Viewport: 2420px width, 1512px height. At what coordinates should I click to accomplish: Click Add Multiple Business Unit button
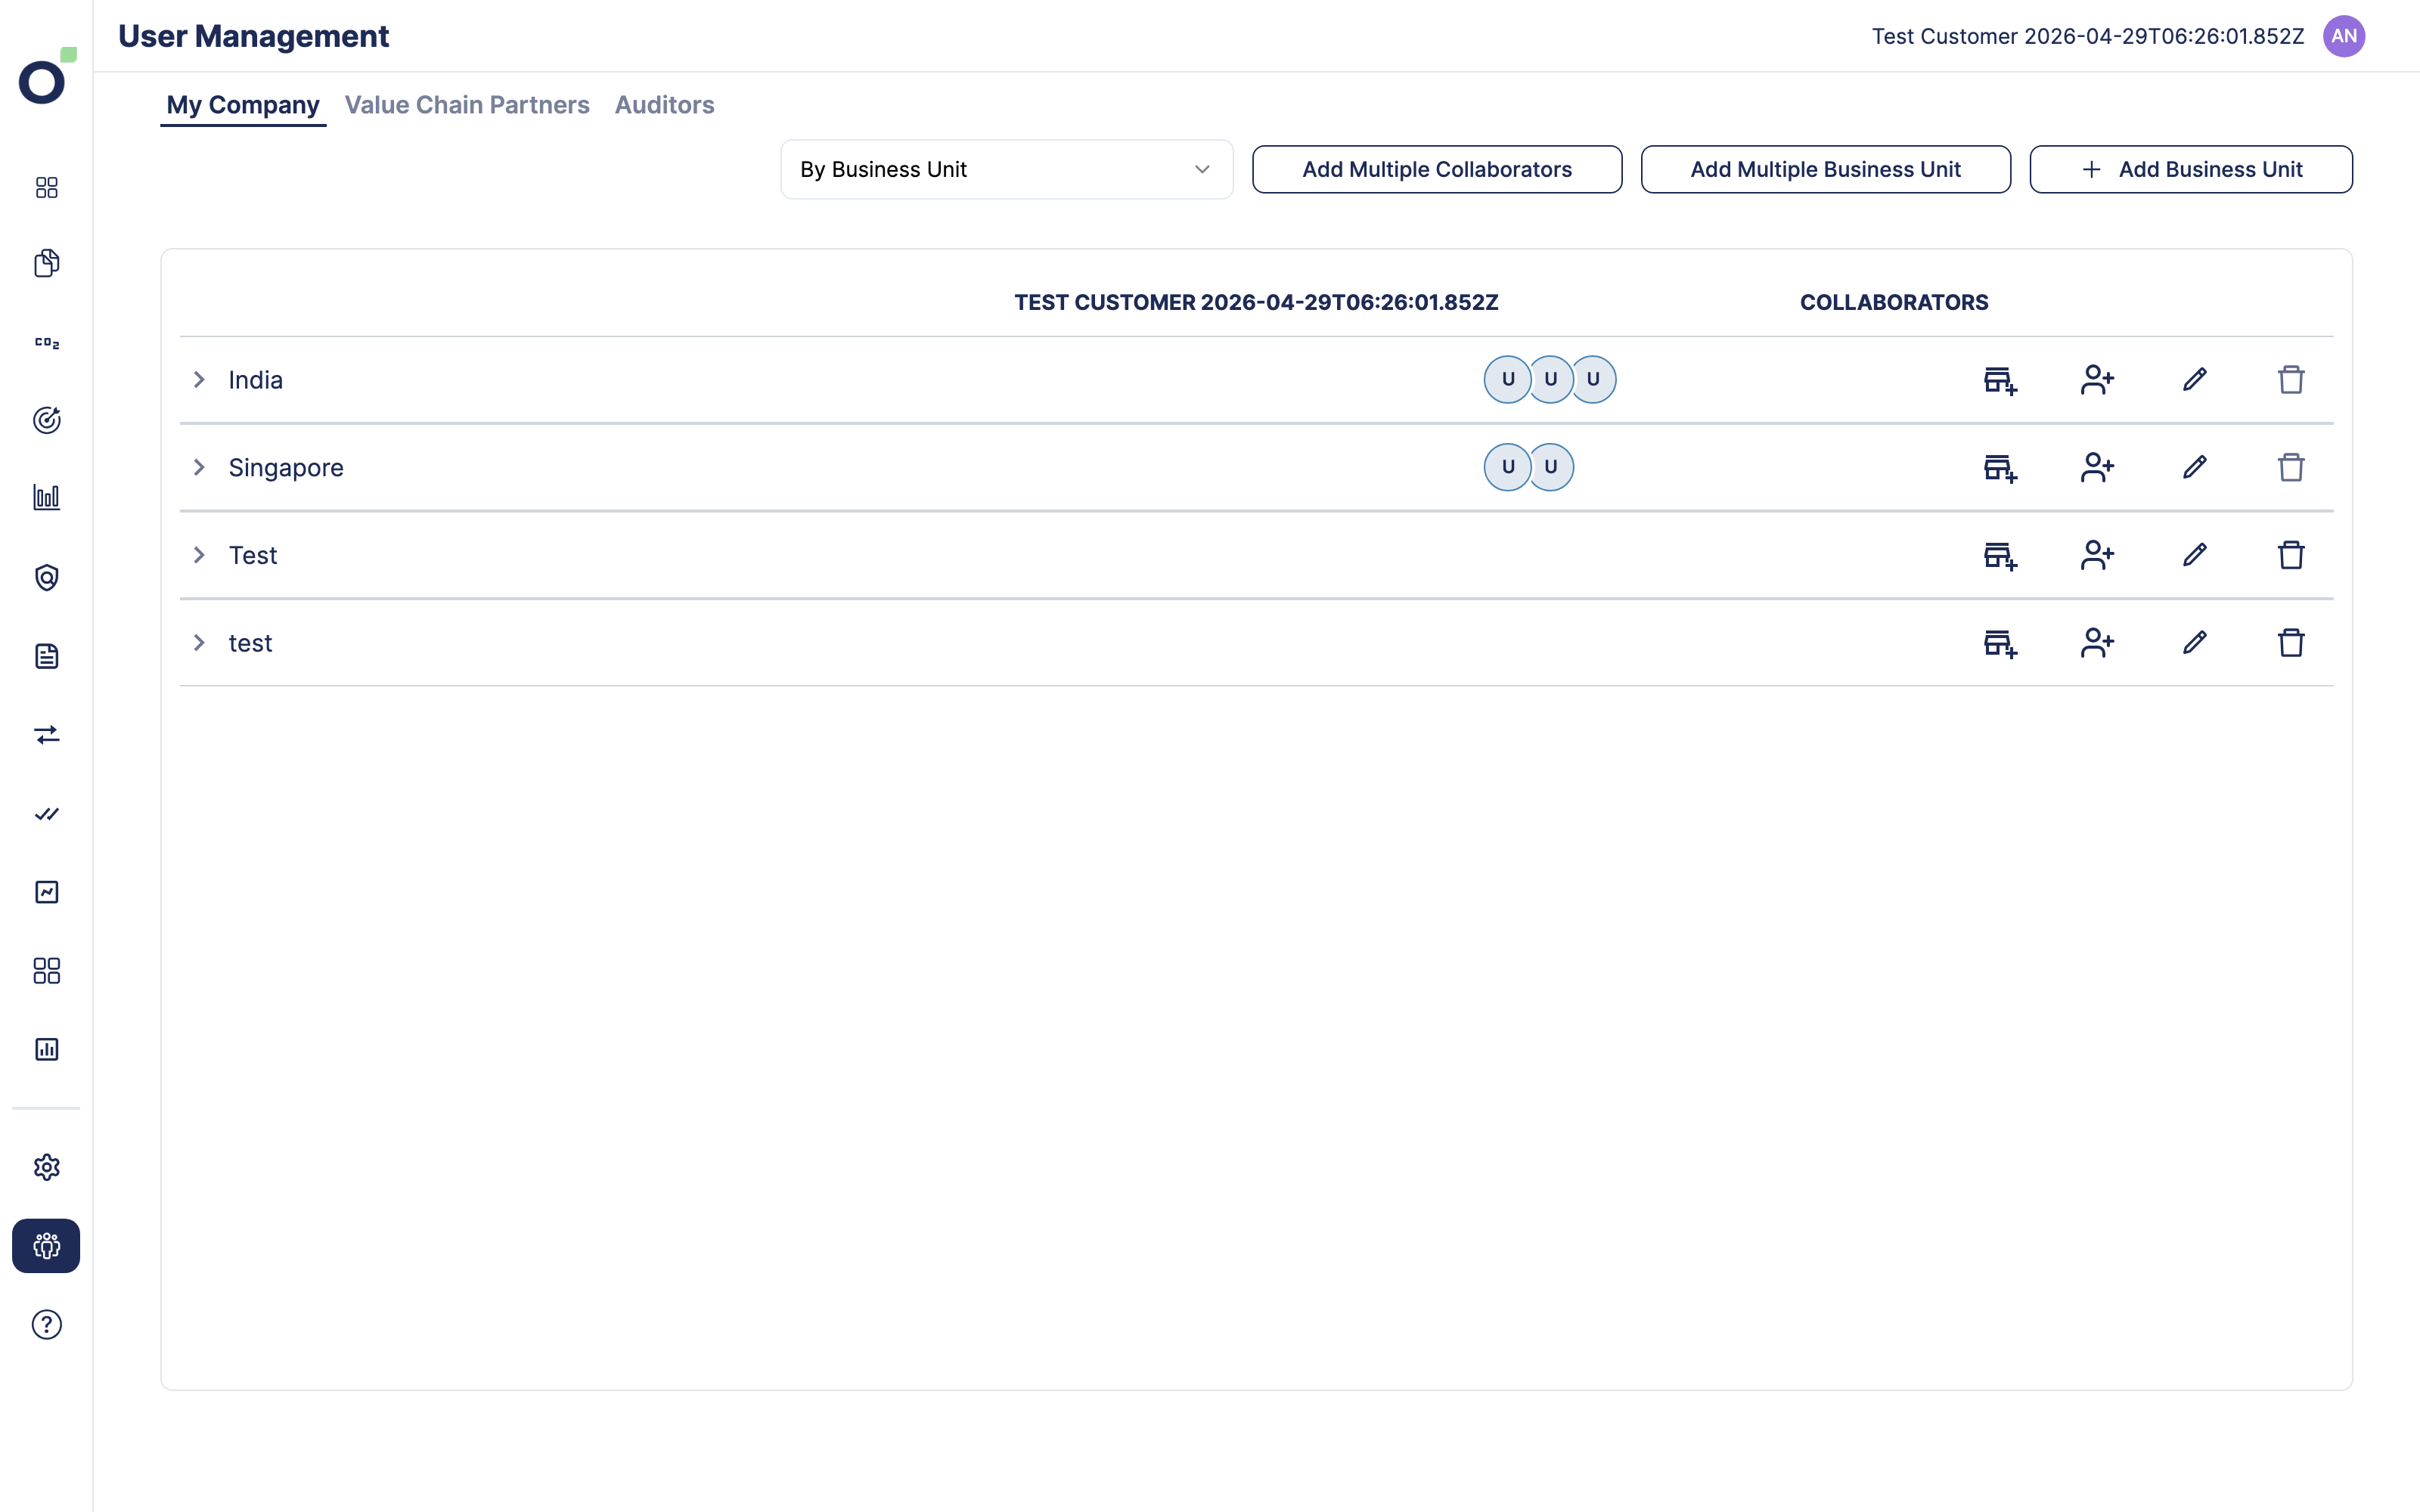tap(1825, 169)
